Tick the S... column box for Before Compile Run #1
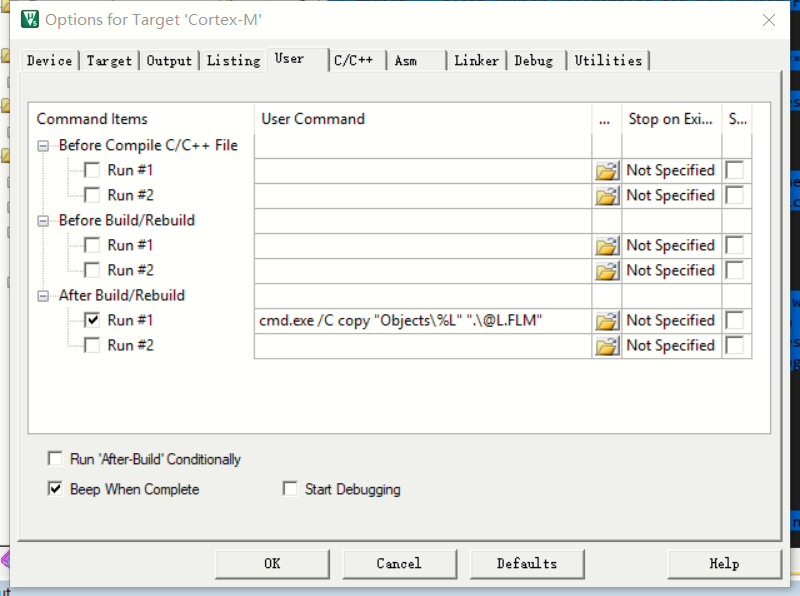 [x=735, y=170]
